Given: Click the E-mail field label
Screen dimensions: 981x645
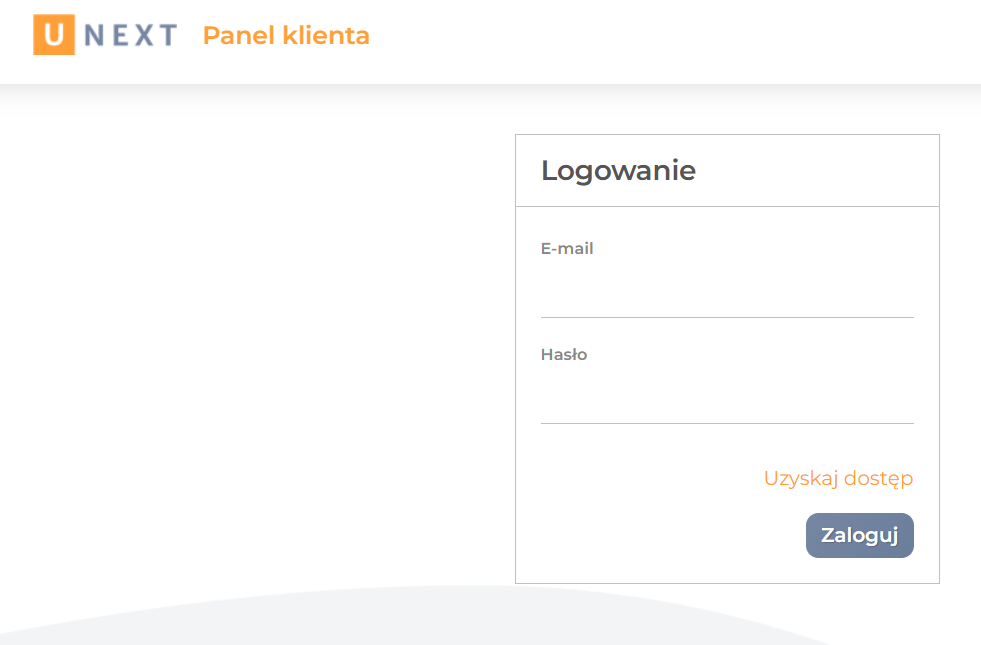Looking at the screenshot, I should [567, 248].
